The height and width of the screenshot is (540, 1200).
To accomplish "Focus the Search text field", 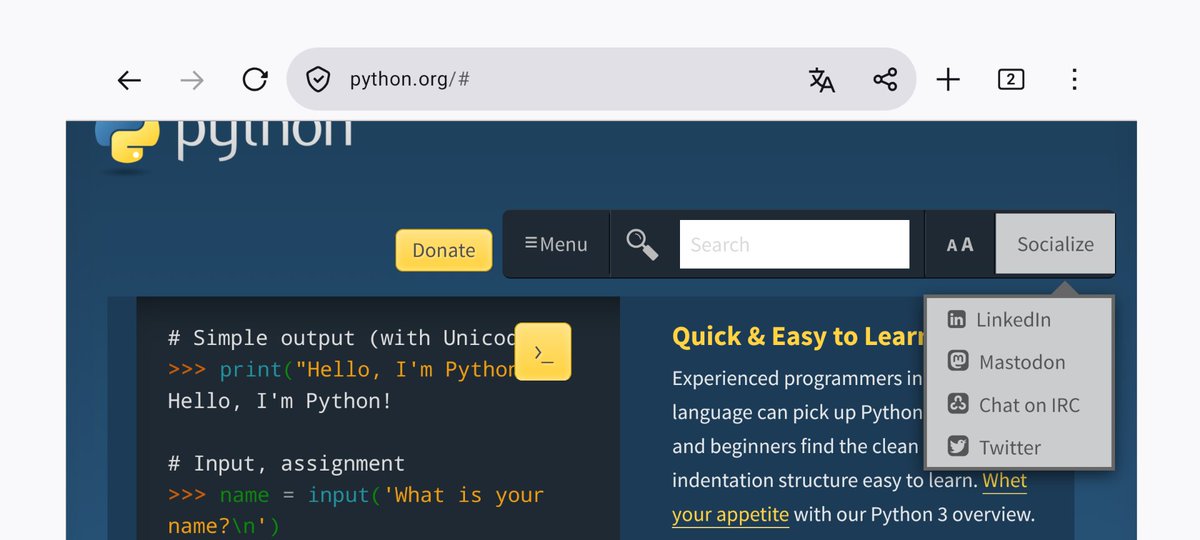I will point(795,244).
